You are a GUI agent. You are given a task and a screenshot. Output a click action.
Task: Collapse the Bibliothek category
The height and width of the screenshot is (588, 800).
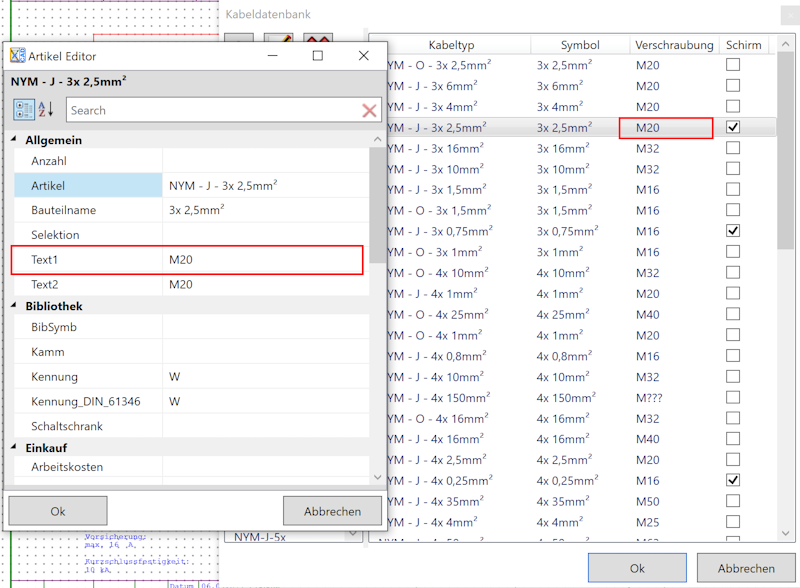pyautogui.click(x=15, y=306)
